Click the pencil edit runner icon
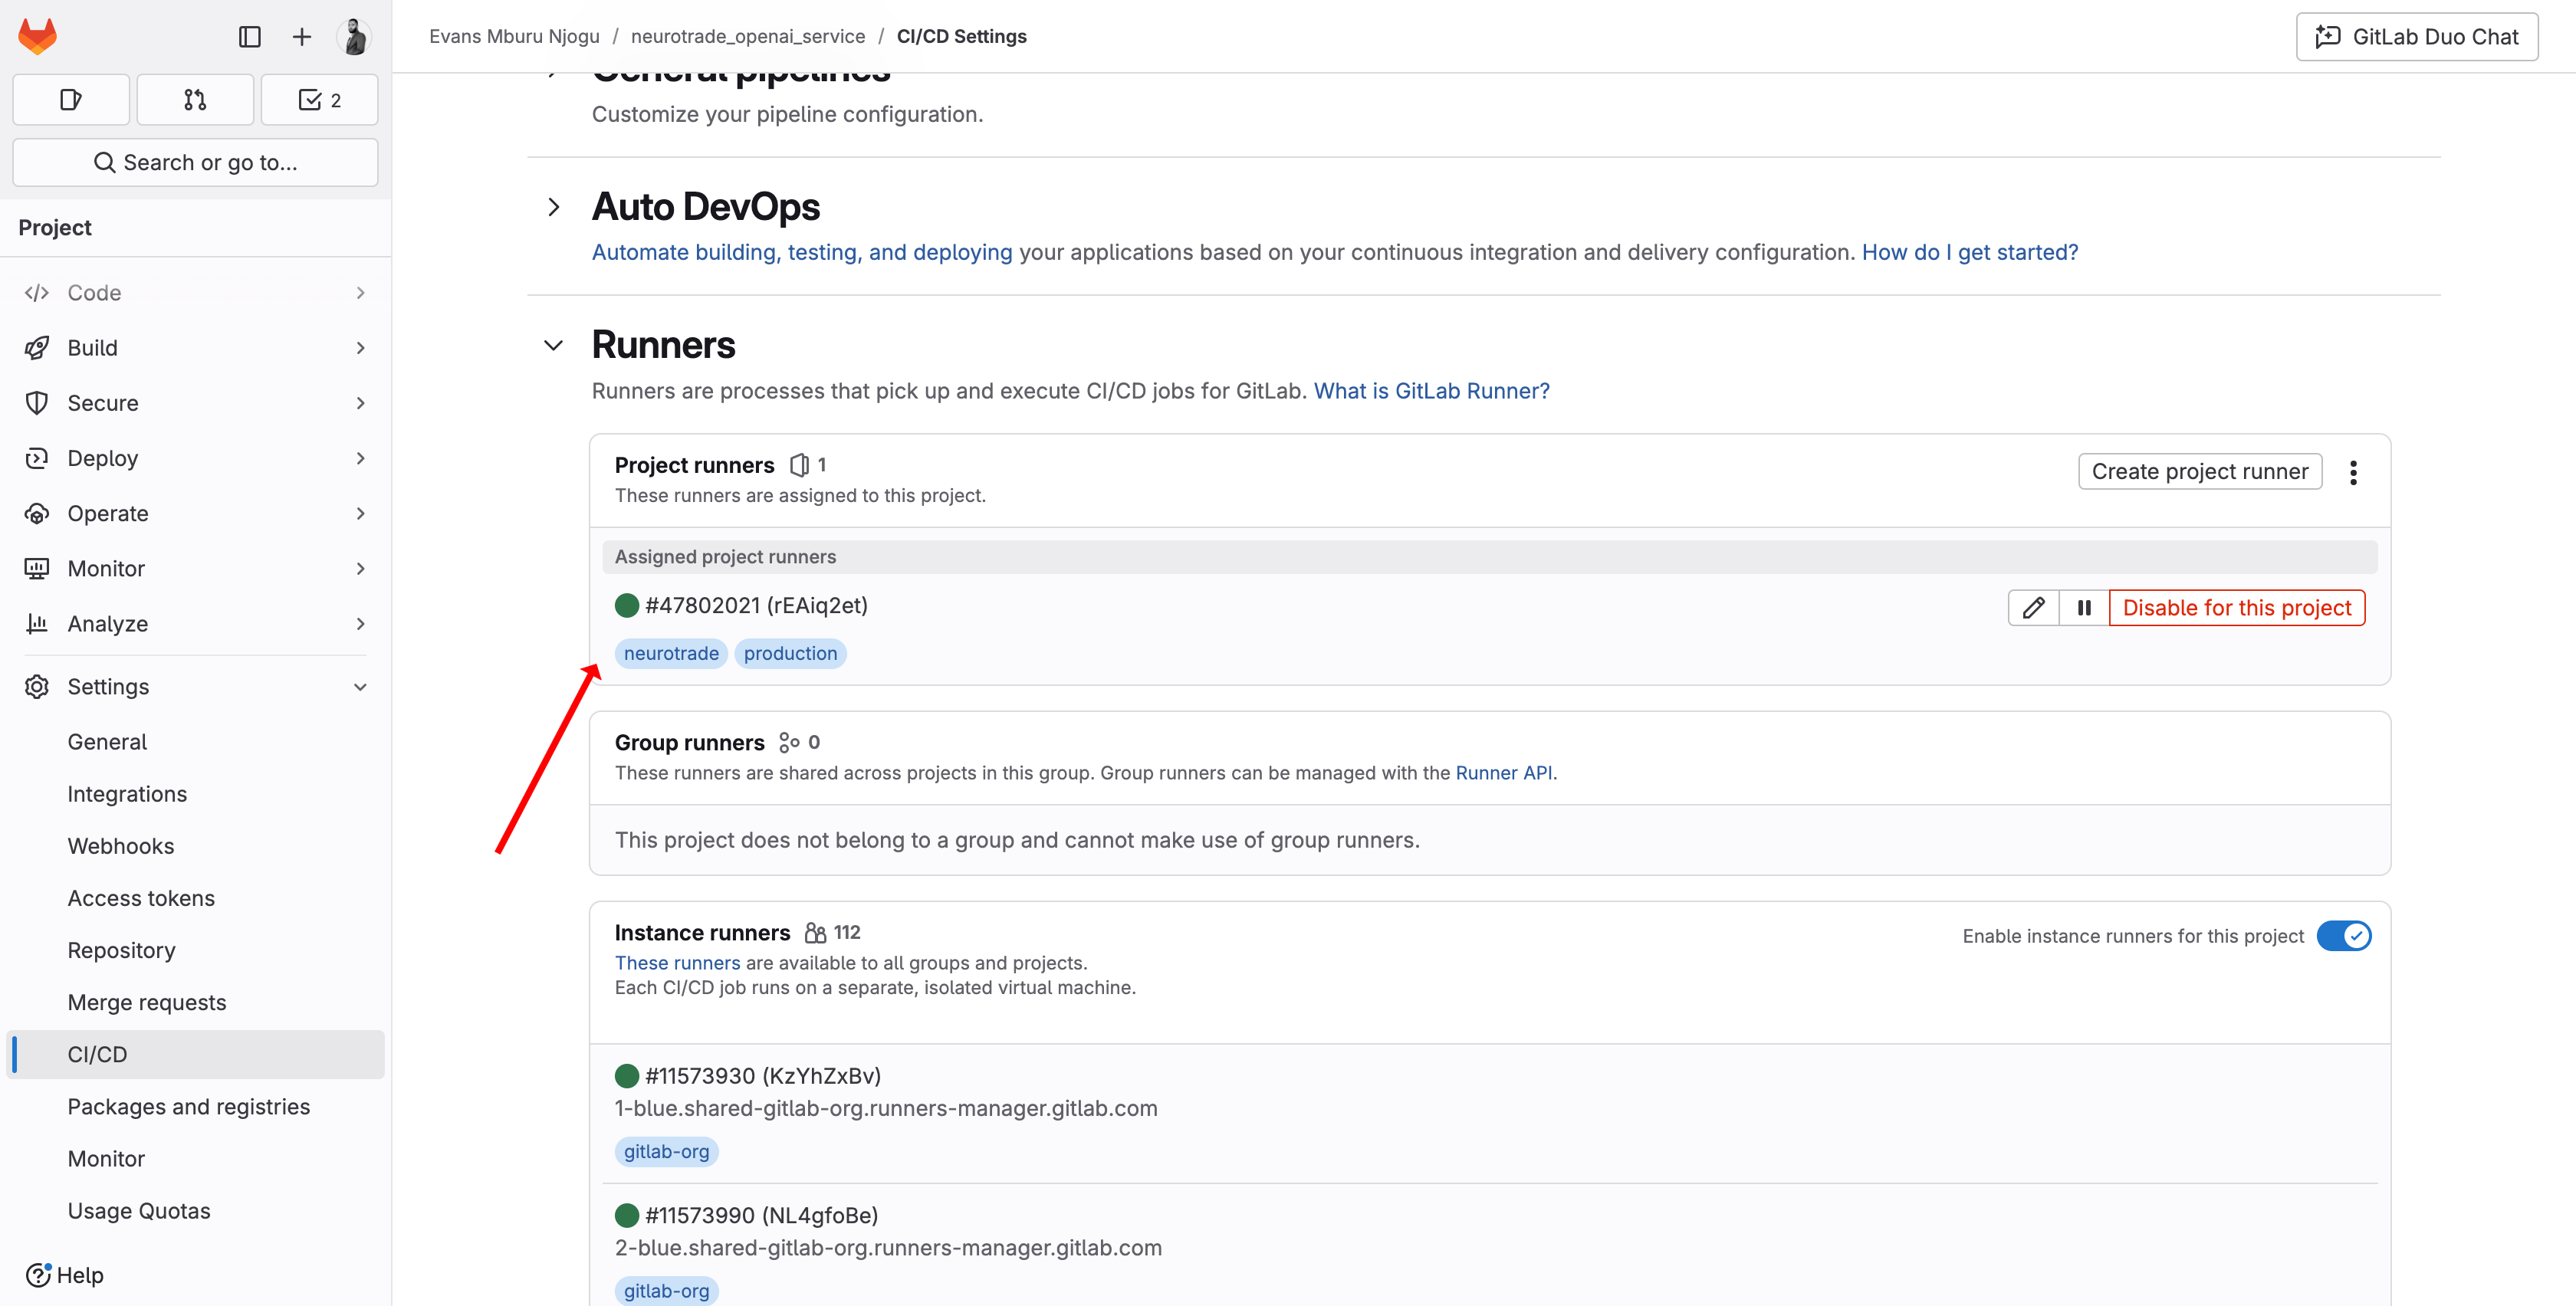 [2033, 608]
